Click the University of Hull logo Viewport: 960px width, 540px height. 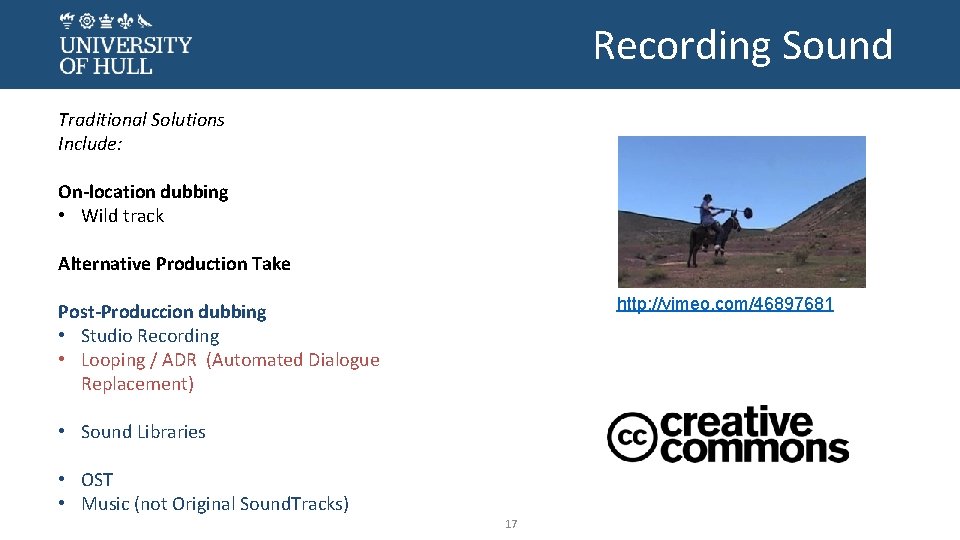[126, 44]
